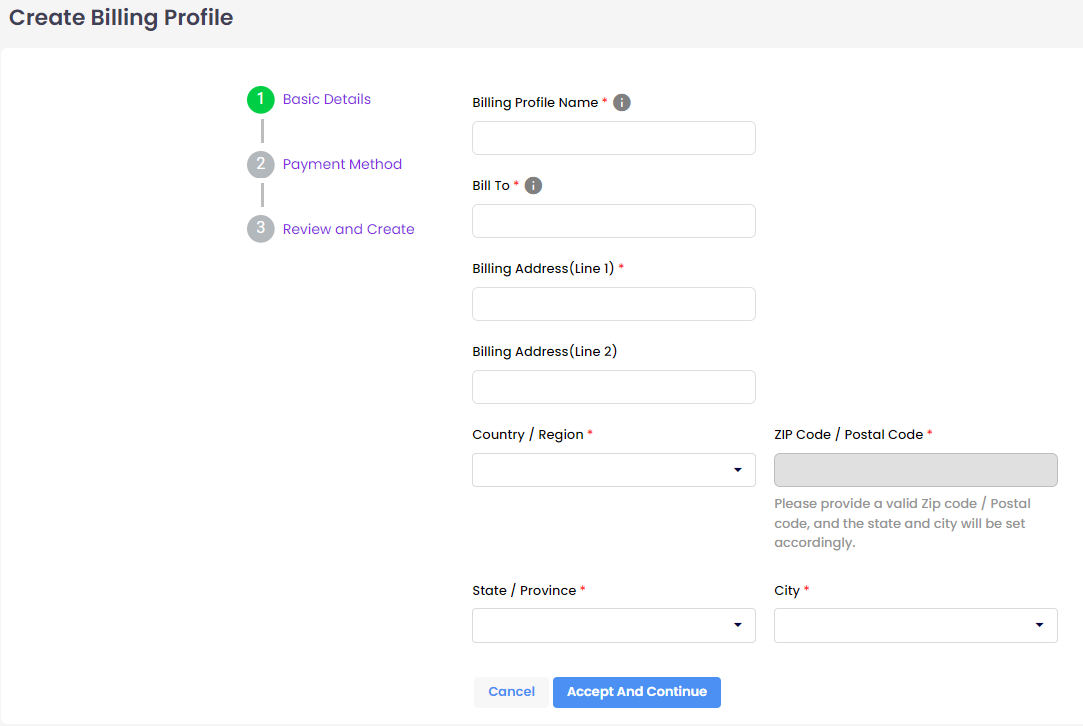The width and height of the screenshot is (1083, 726).
Task: Click the ZIP Code / Postal Code field
Action: tap(915, 470)
